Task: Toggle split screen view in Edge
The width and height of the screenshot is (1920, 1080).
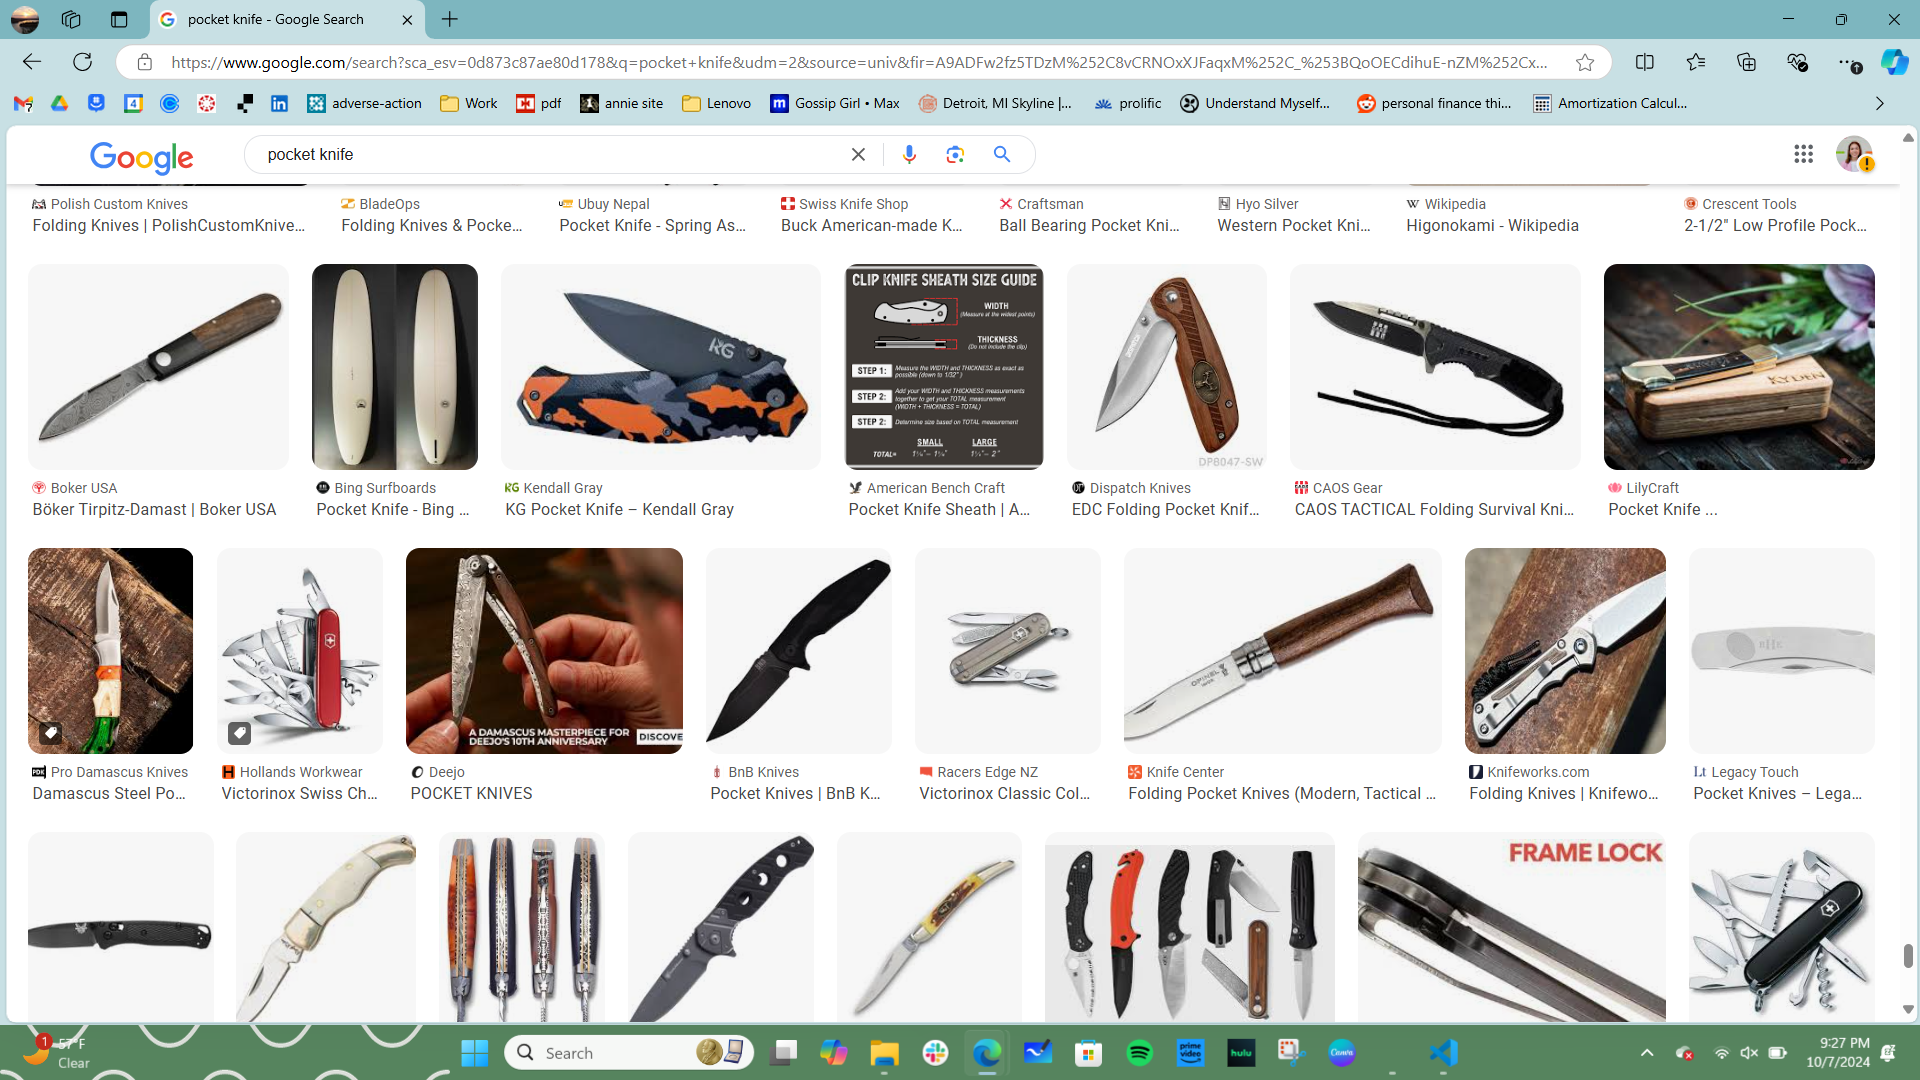Action: point(1644,62)
